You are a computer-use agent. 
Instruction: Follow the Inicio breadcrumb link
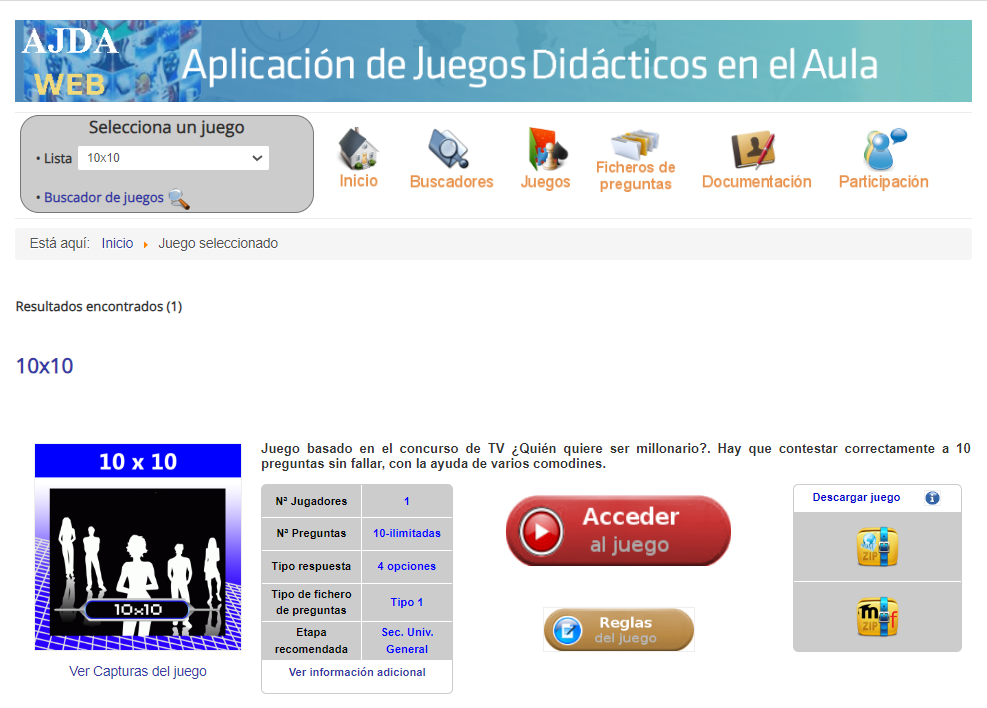(x=117, y=243)
